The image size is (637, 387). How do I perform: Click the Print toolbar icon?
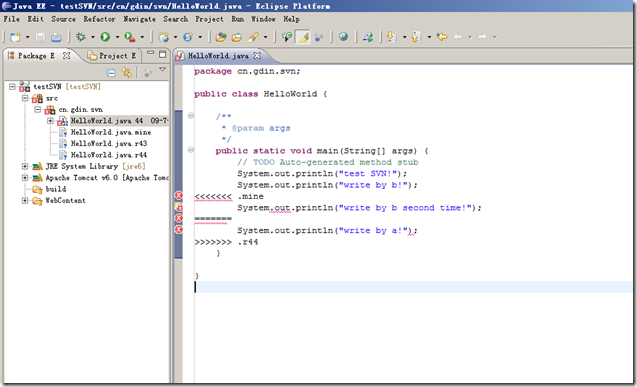tap(56, 37)
